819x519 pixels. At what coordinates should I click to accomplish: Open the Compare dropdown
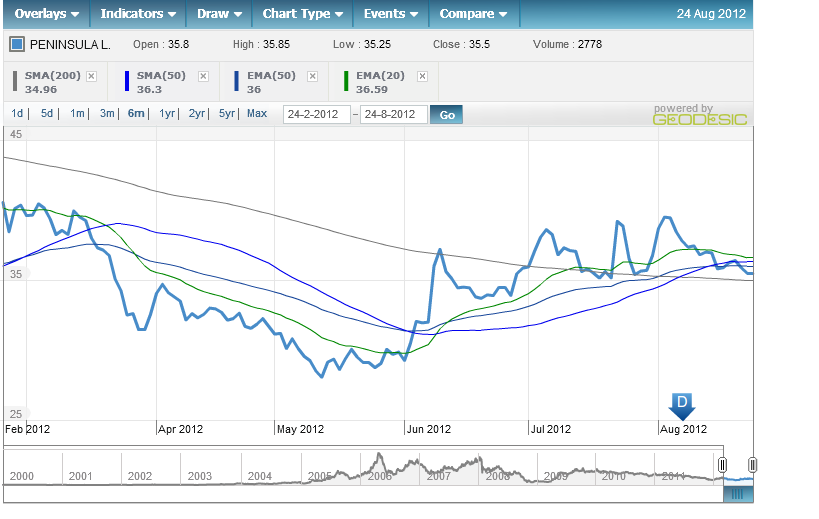(474, 14)
